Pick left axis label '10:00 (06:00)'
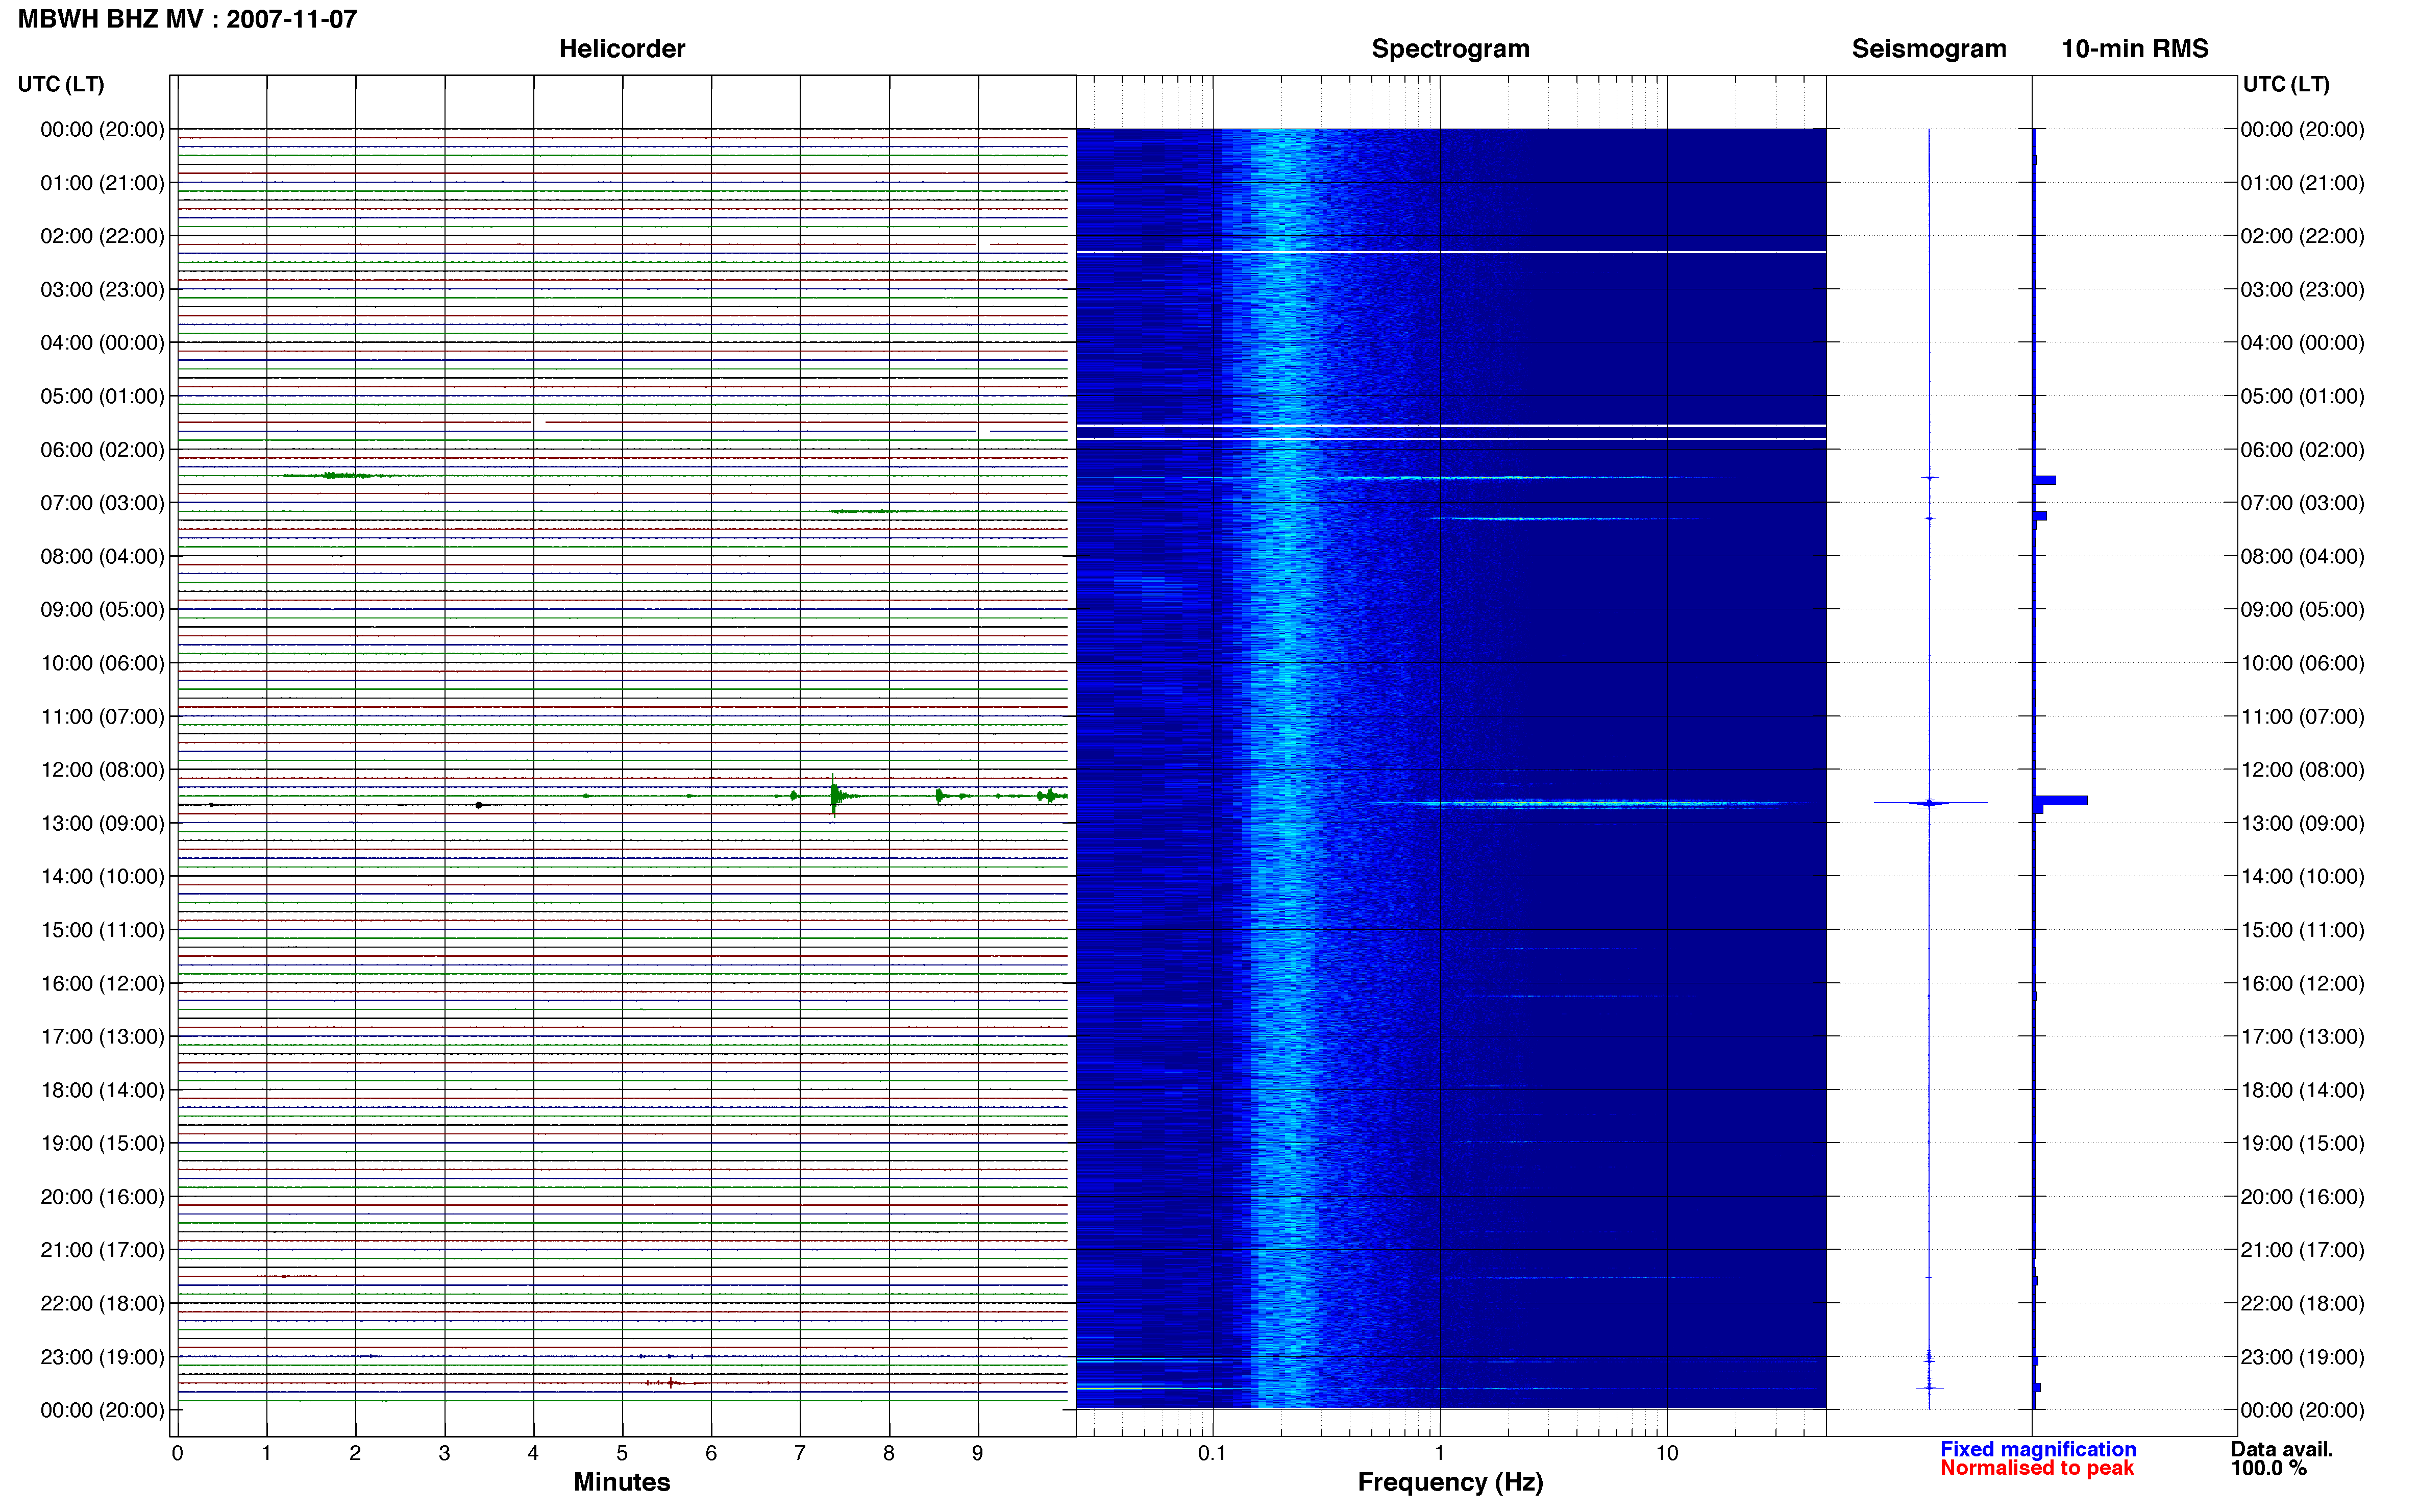This screenshot has width=2419, height=1512. (x=102, y=663)
